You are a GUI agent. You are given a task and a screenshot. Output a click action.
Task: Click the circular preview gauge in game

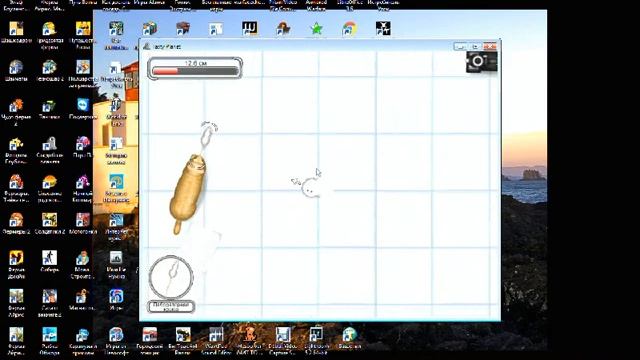[171, 278]
